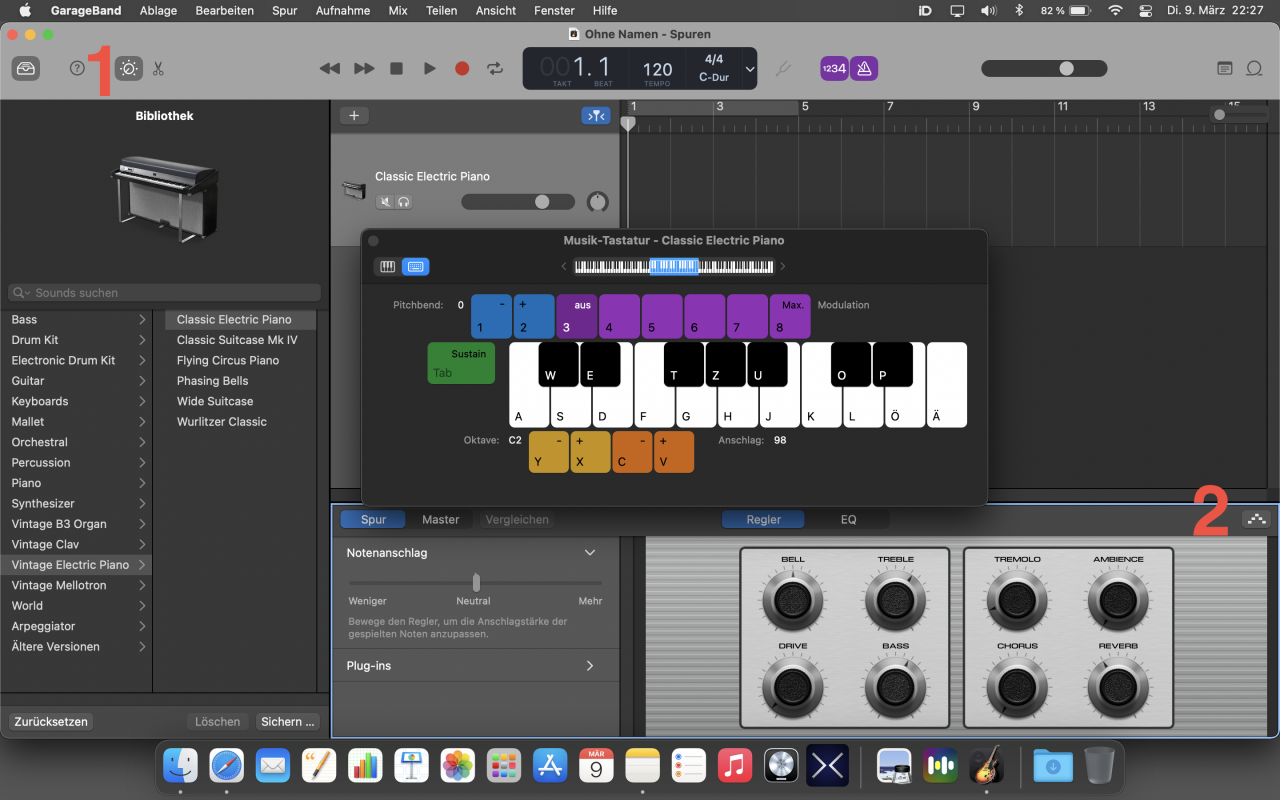
Task: Adjust the track volume slider
Action: click(518, 202)
